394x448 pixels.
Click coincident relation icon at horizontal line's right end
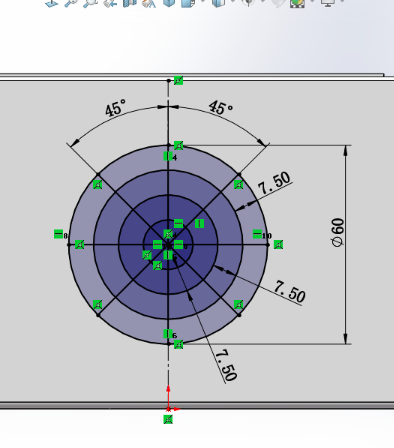click(278, 245)
